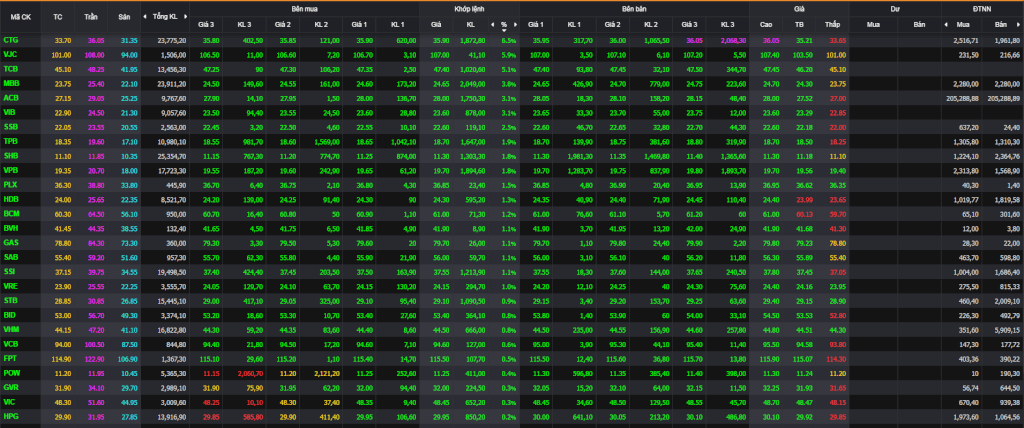1024x428 pixels.
Task: Open the TCB stock symbol
Action: [x=10, y=69]
